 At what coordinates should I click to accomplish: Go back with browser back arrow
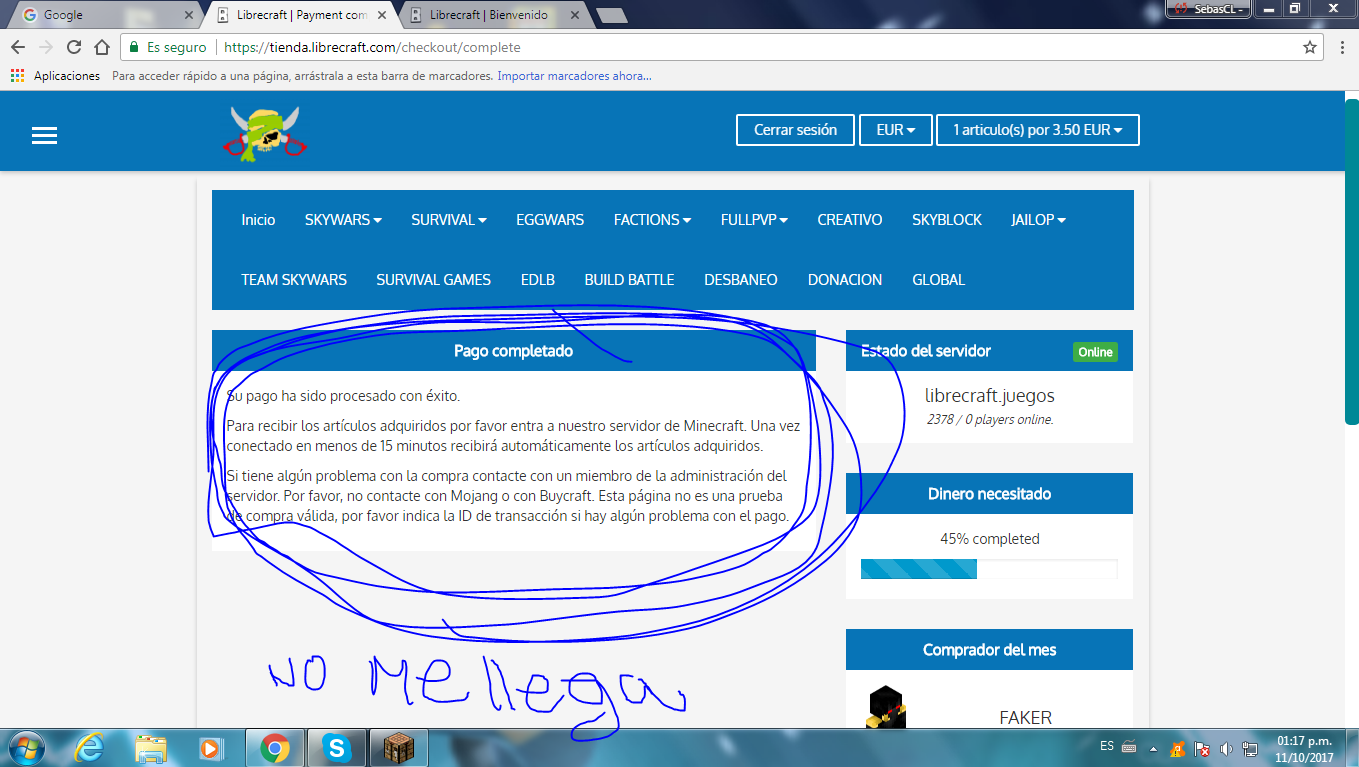(18, 47)
